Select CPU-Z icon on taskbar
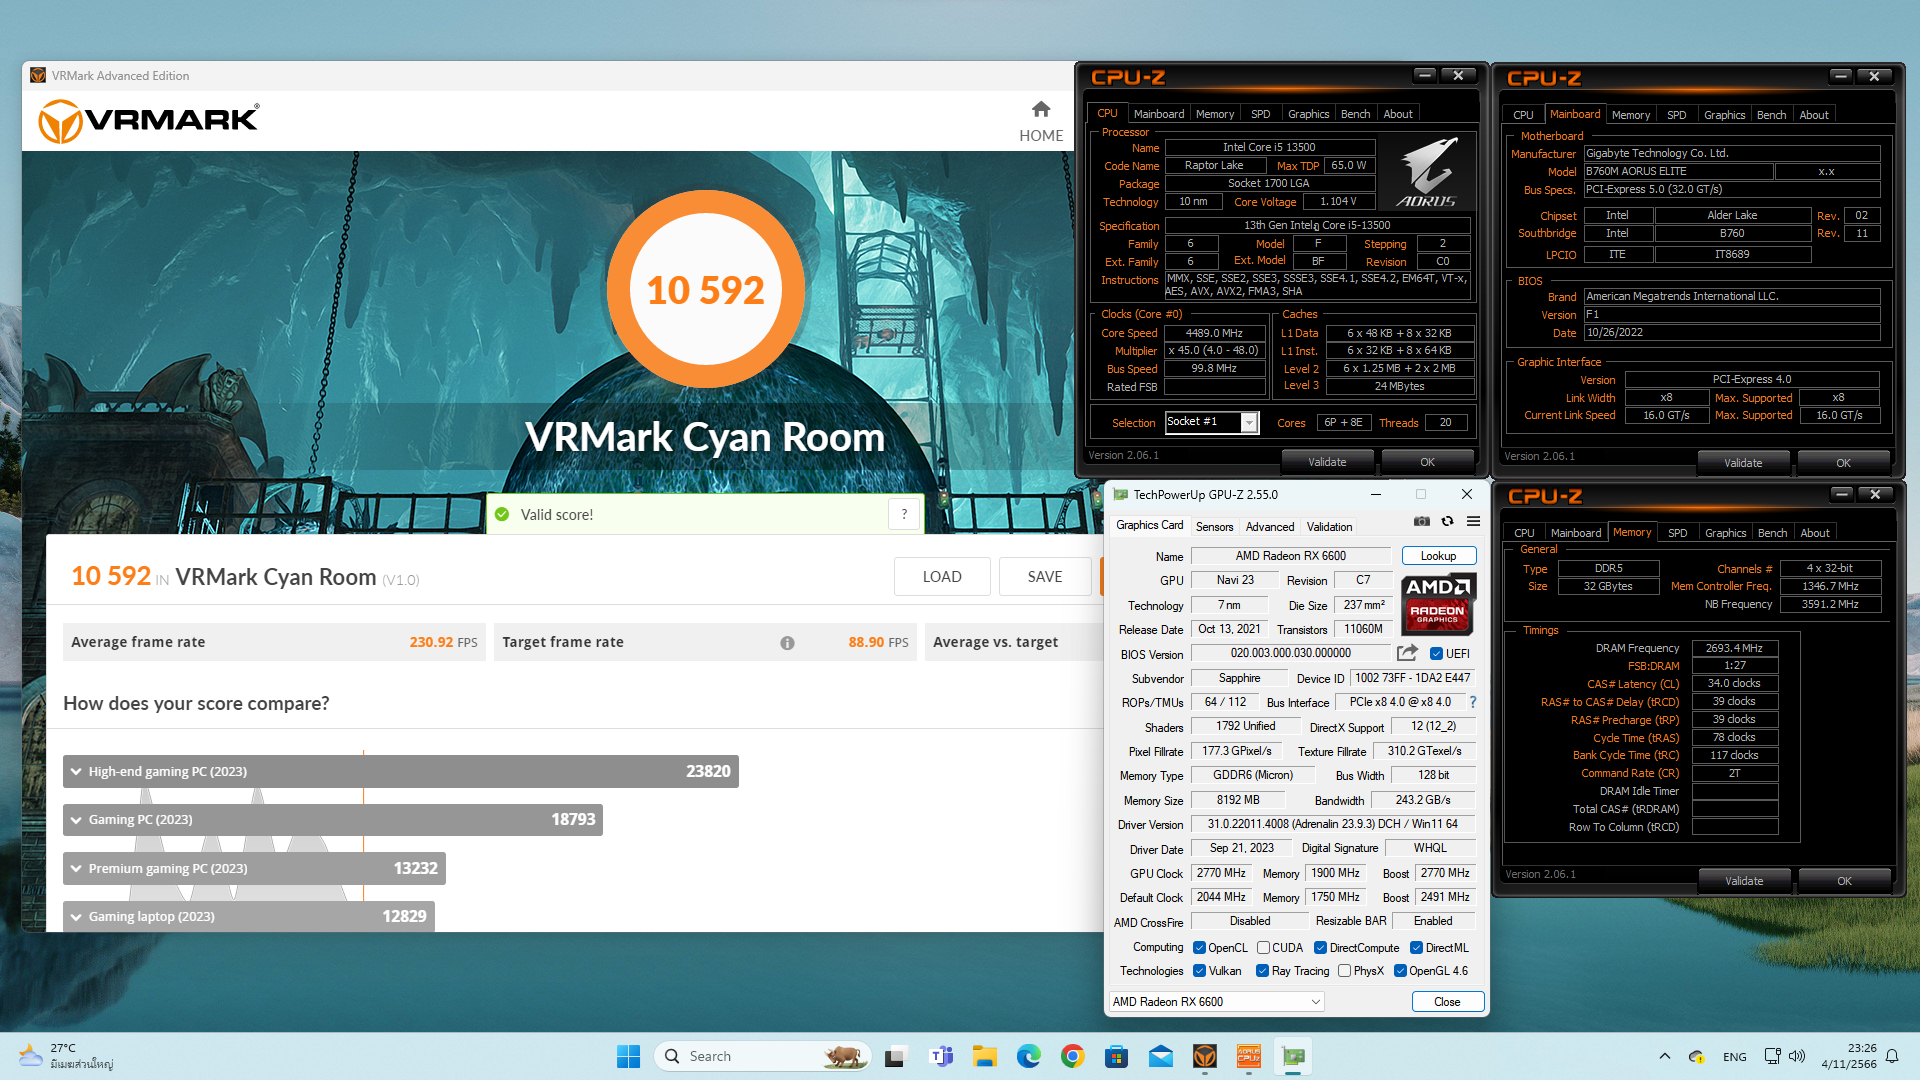 [x=1249, y=1056]
